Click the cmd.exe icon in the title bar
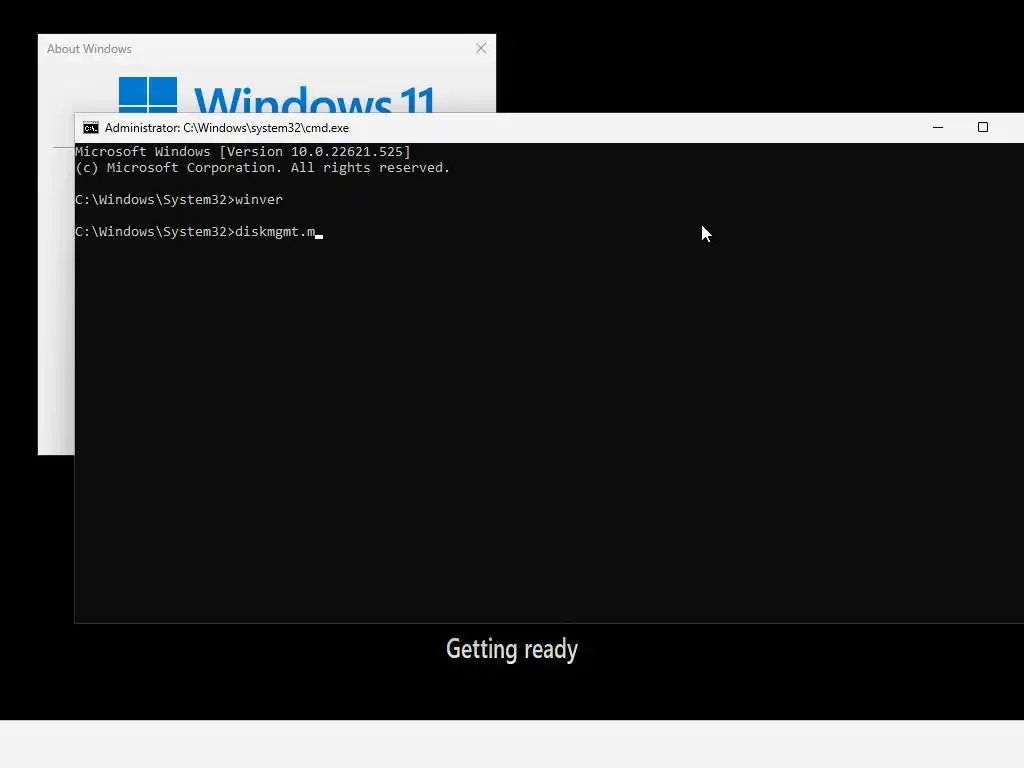Screen dimensions: 1024x768 click(91, 128)
